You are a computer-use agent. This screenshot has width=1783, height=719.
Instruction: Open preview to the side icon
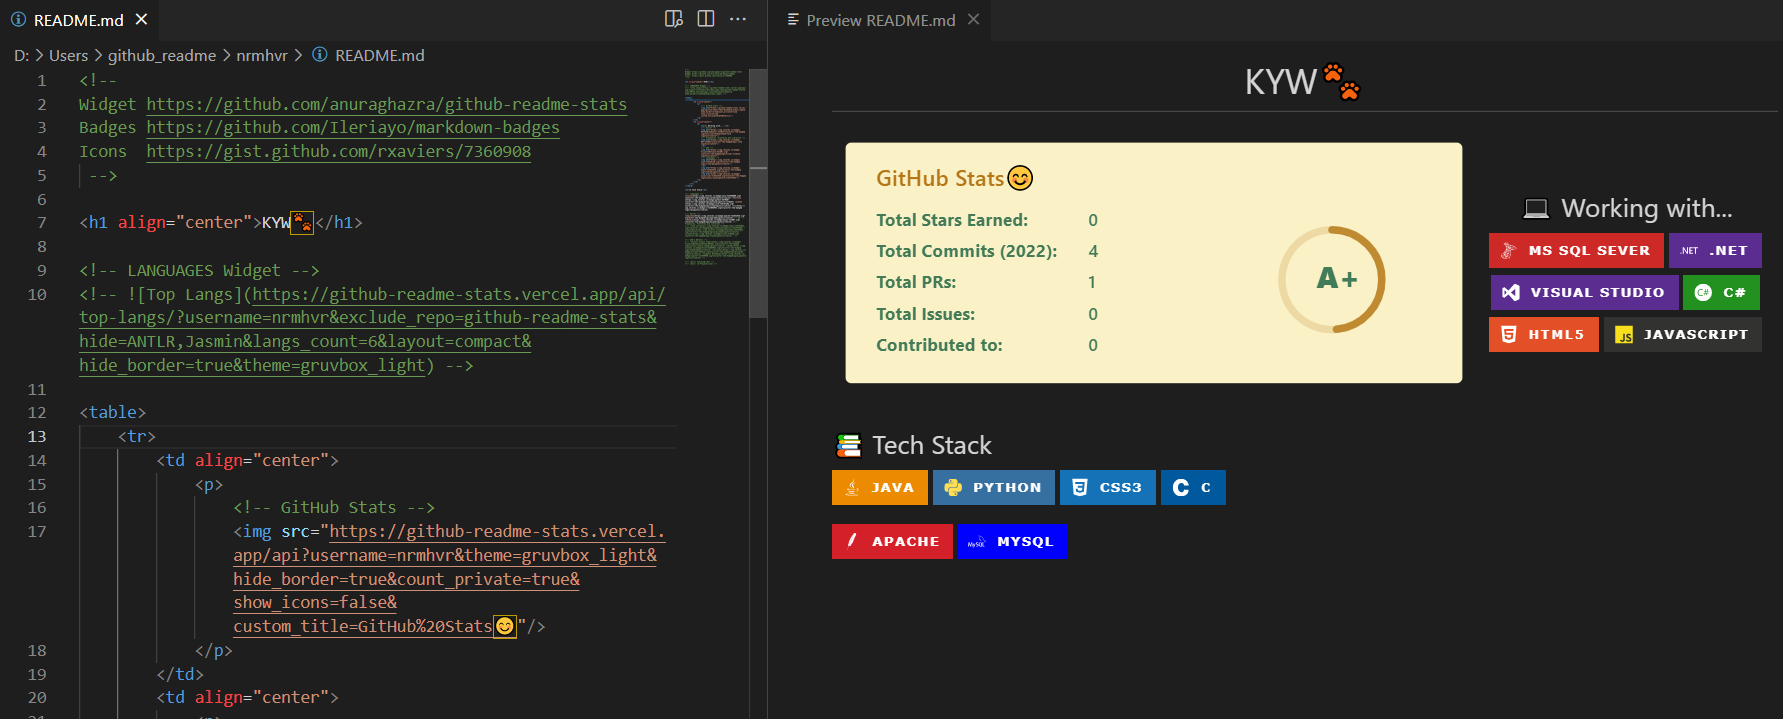point(674,19)
